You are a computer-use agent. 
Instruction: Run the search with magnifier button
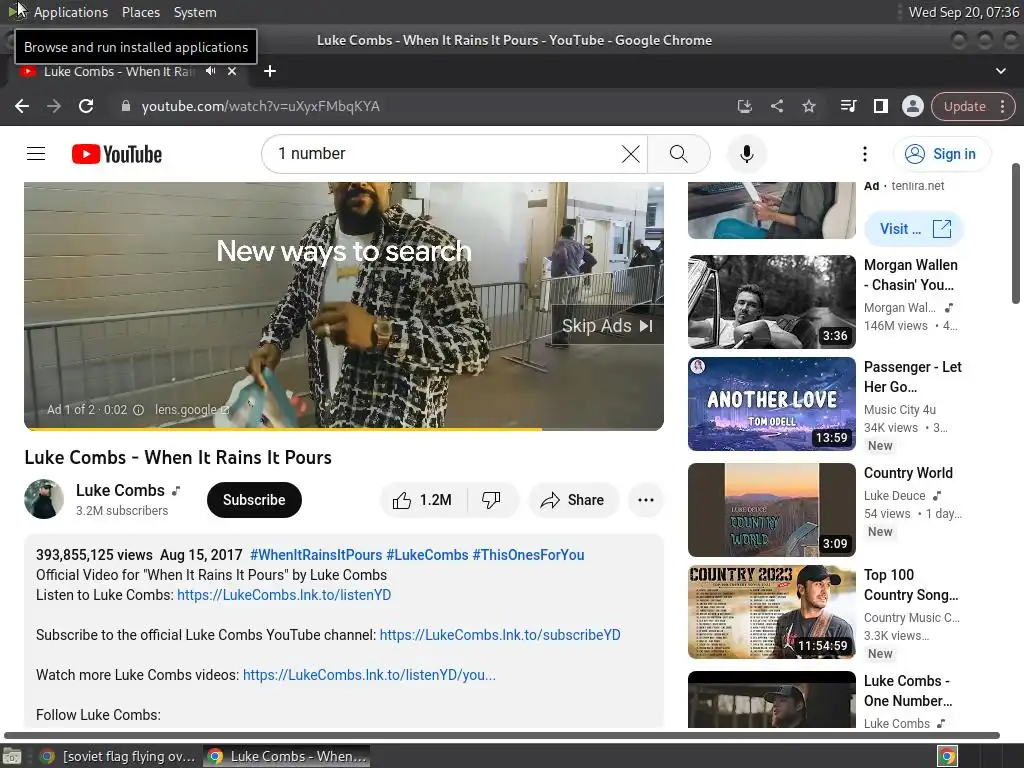(679, 154)
